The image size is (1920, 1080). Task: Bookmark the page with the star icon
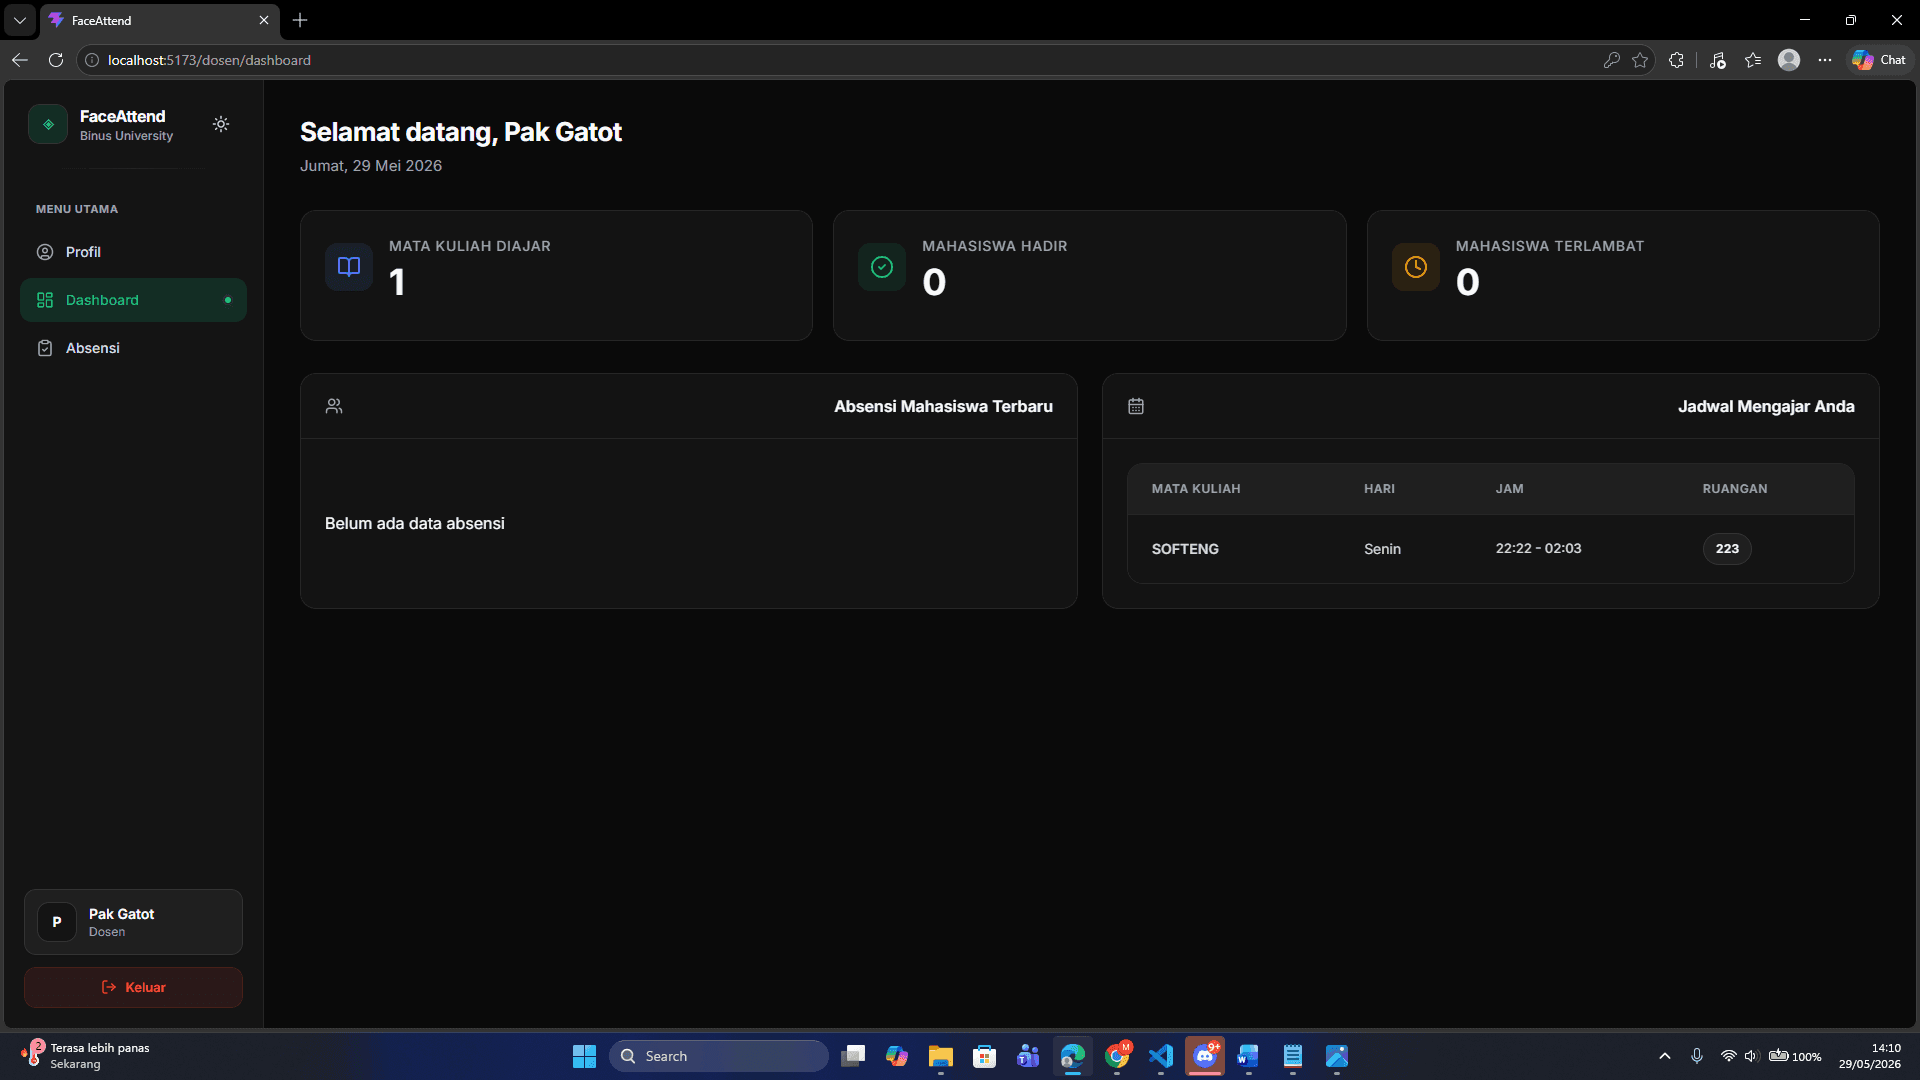click(1640, 60)
